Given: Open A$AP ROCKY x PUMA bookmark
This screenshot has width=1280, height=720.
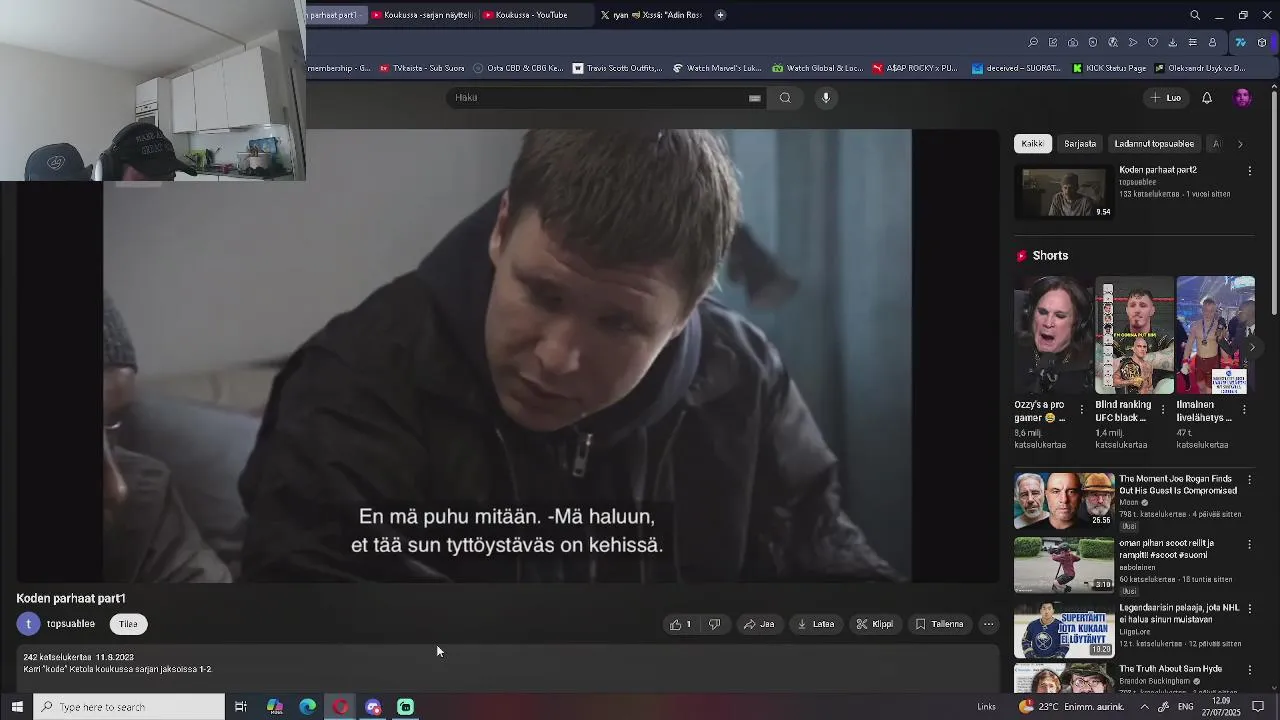Looking at the screenshot, I should pos(915,68).
